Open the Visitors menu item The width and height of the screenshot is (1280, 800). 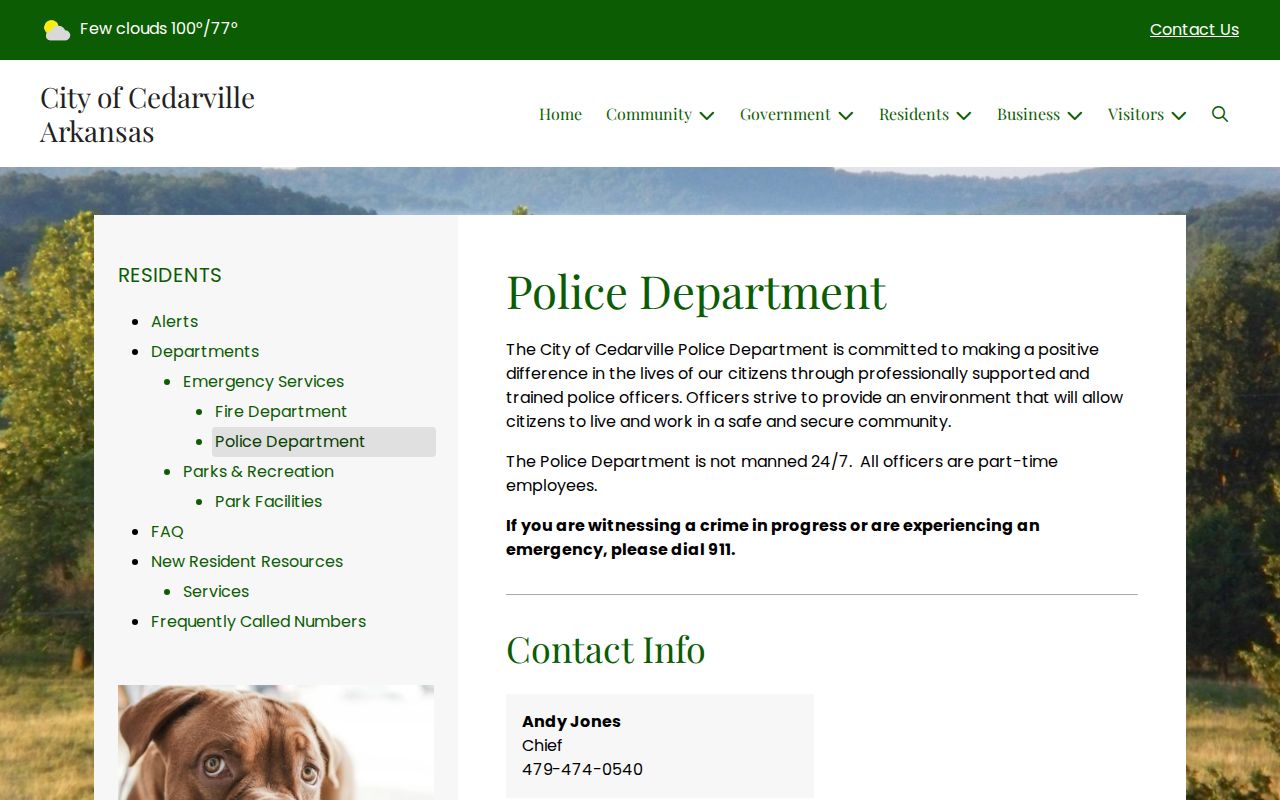click(x=1136, y=114)
